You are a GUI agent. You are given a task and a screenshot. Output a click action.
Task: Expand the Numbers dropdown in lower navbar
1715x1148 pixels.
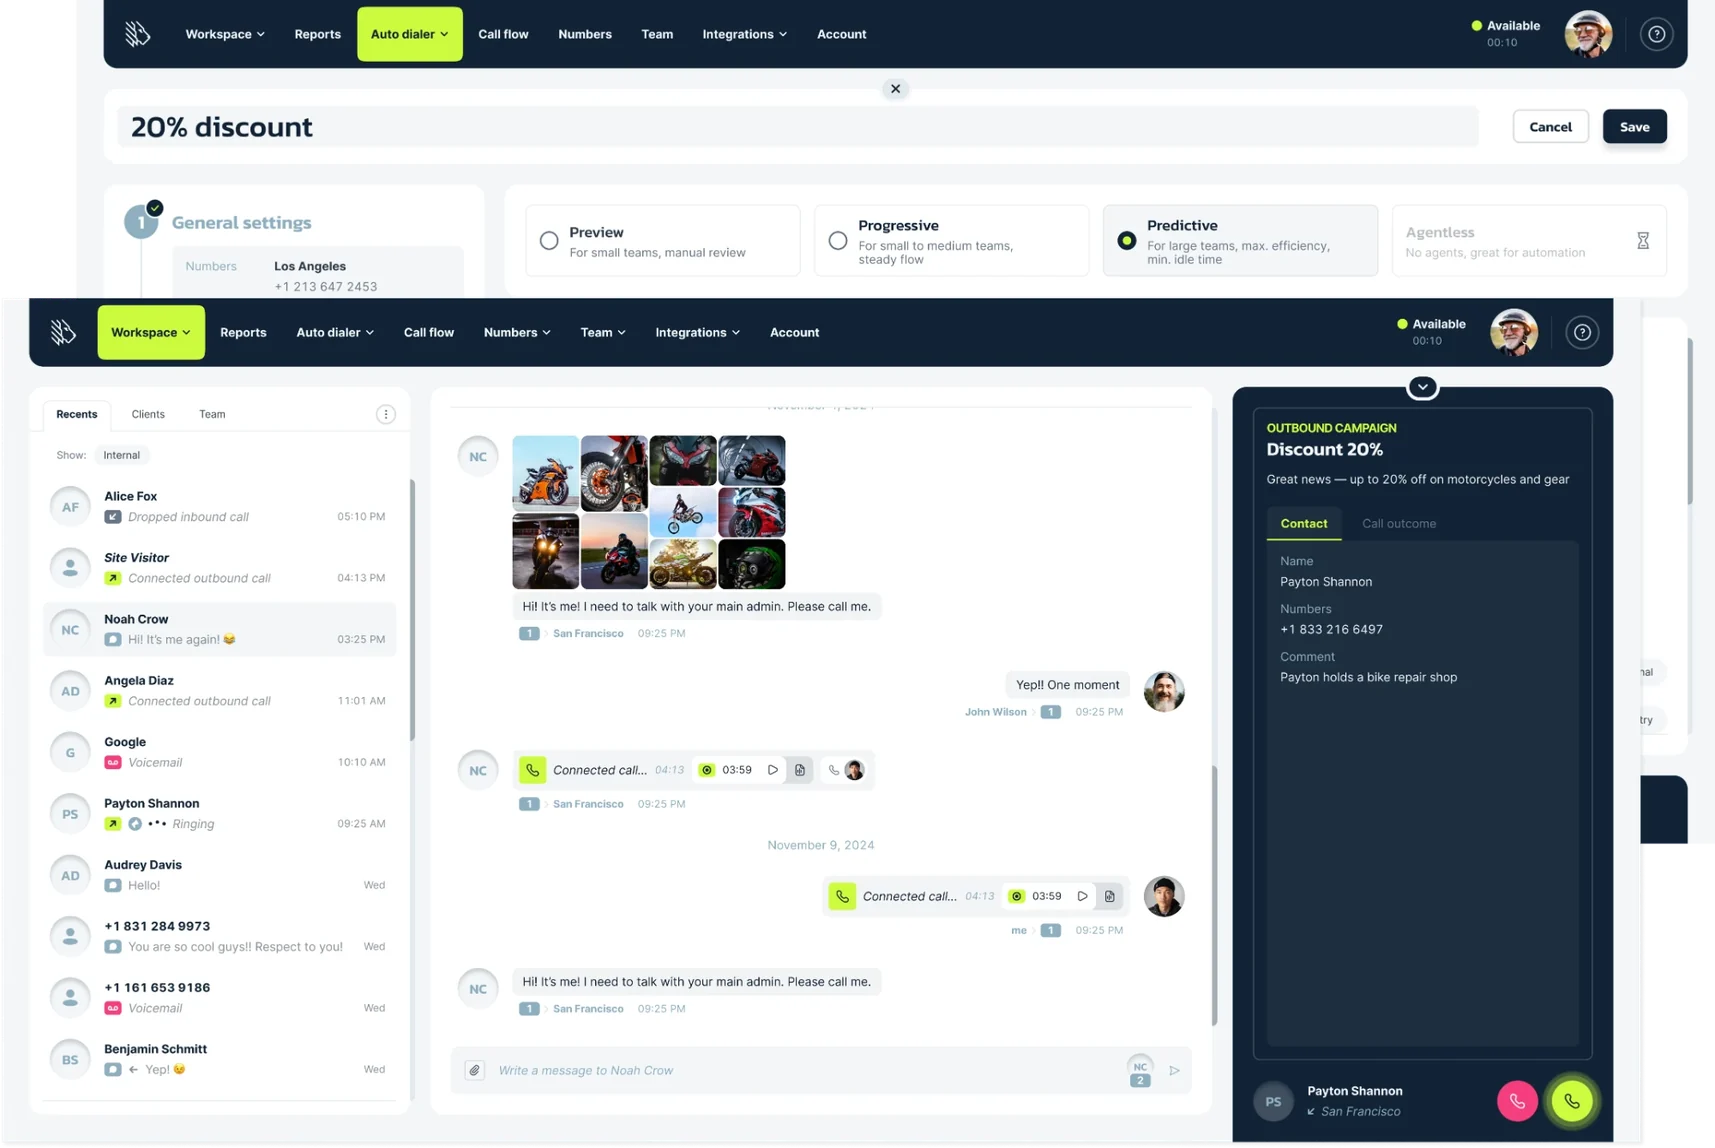click(x=517, y=332)
